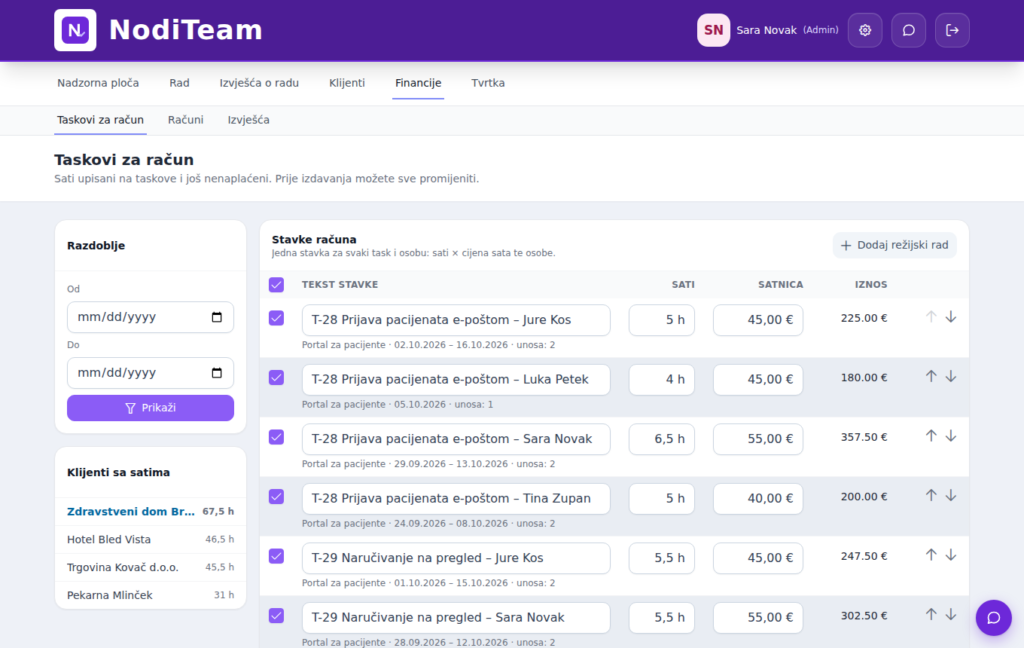Open calendar picker in the Do field
This screenshot has height=648, width=1024.
point(217,372)
